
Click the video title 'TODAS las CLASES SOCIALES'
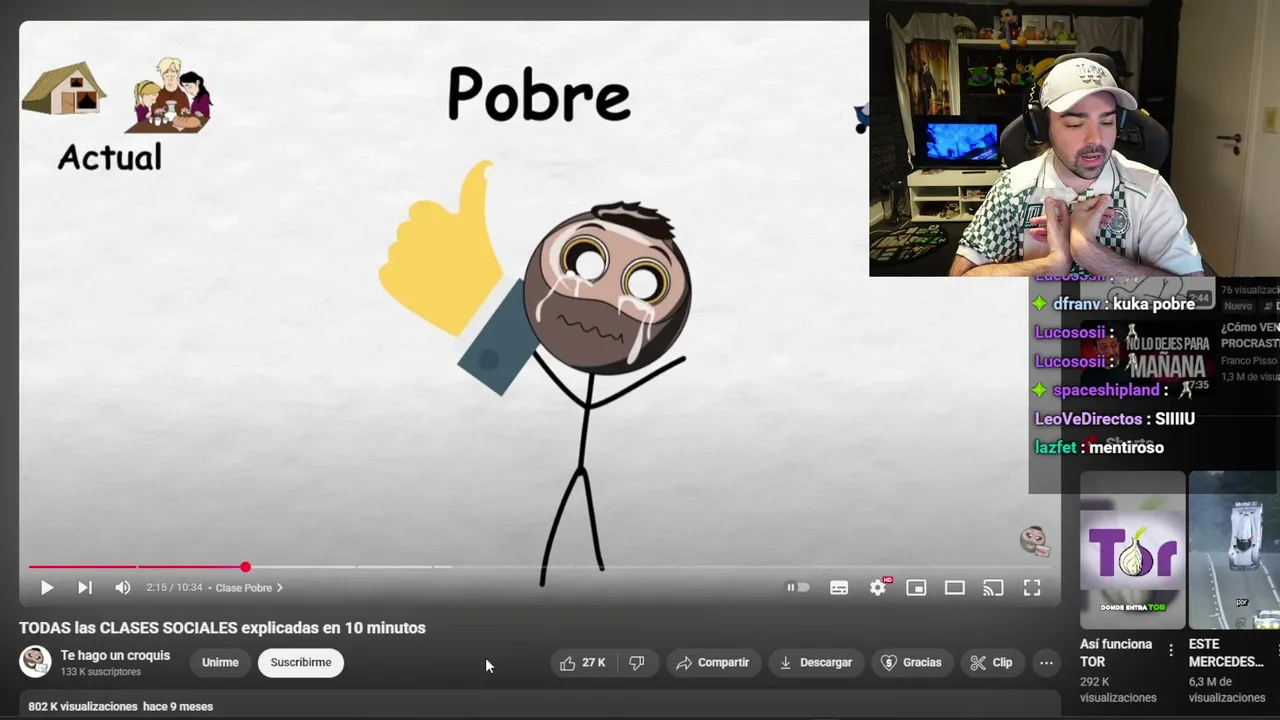[222, 628]
